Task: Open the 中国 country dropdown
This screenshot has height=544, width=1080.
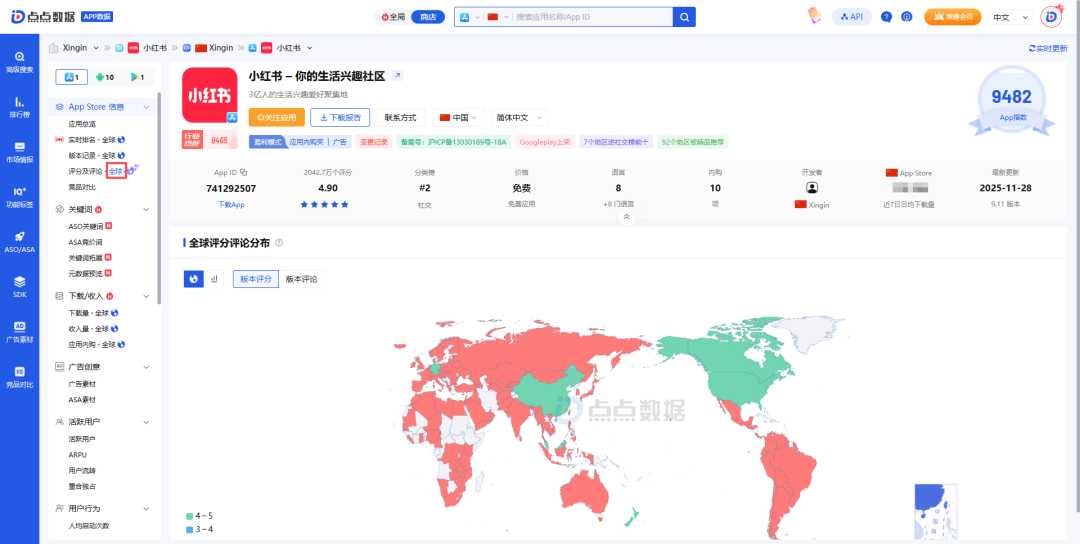Action: point(459,118)
